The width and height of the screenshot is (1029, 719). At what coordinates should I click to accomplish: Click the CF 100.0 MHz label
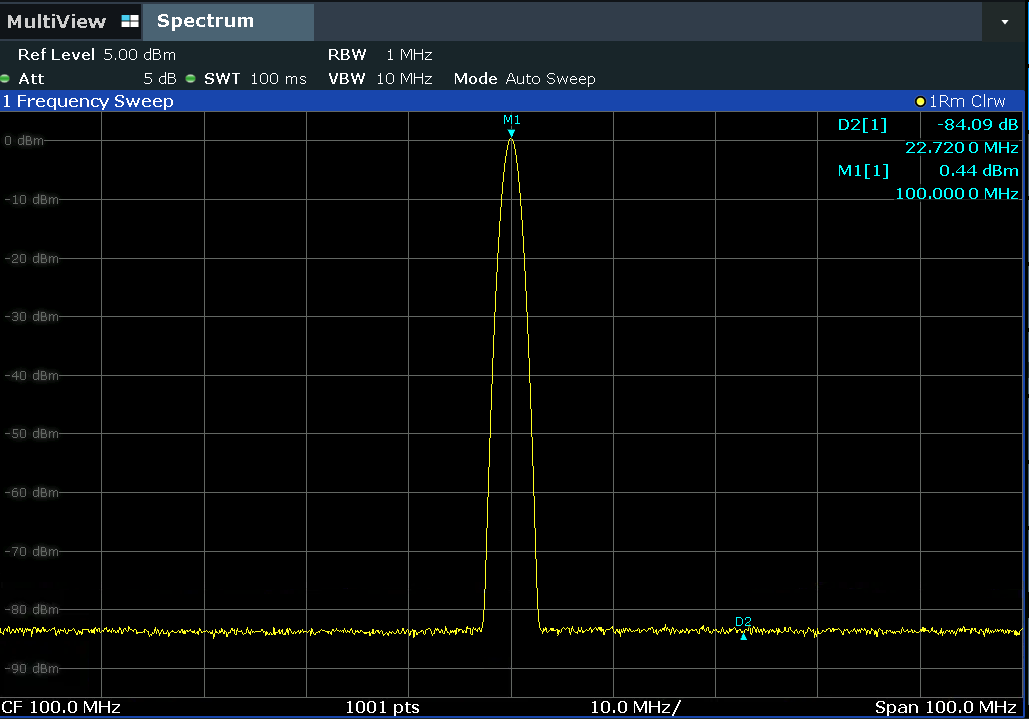click(x=61, y=707)
